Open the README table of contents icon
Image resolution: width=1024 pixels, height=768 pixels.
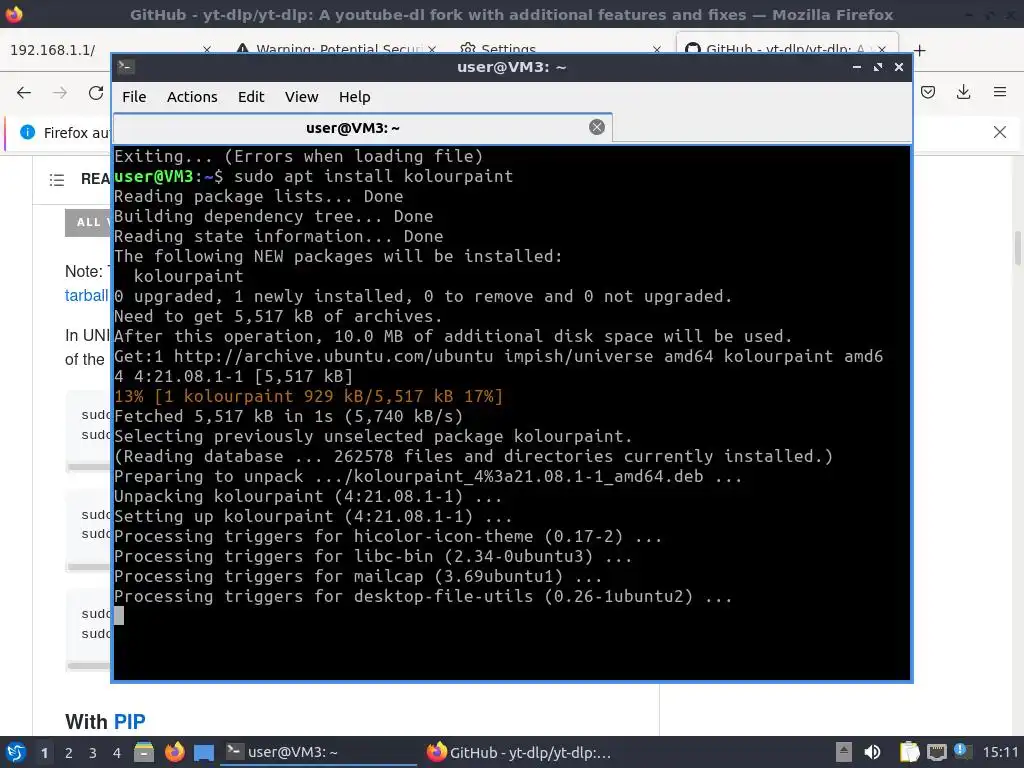point(57,180)
